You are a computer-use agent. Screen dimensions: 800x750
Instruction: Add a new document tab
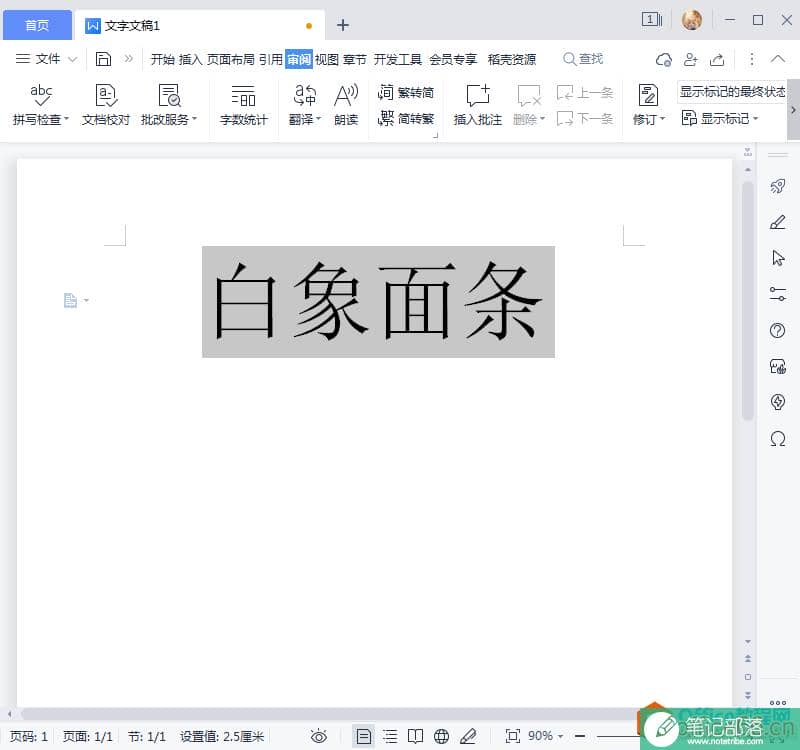pos(343,25)
